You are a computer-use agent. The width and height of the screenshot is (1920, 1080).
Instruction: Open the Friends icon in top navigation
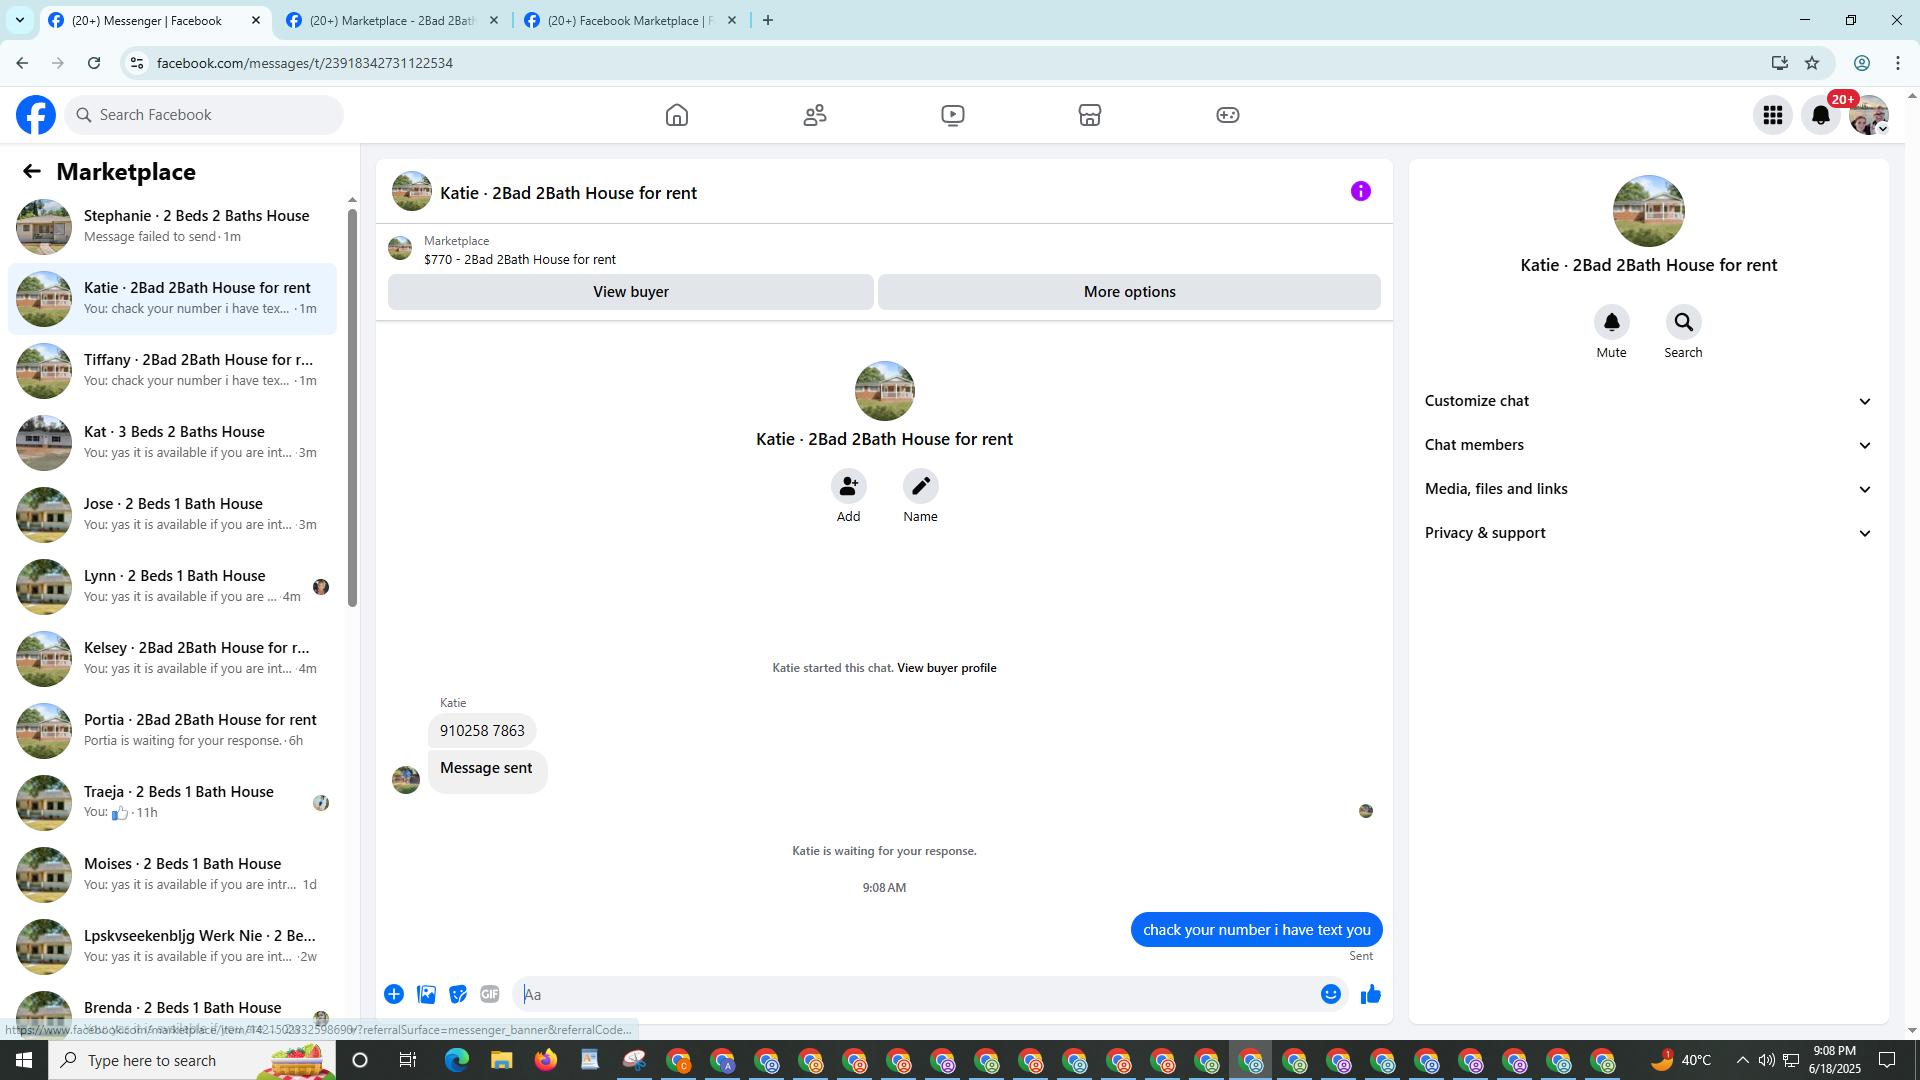tap(815, 115)
